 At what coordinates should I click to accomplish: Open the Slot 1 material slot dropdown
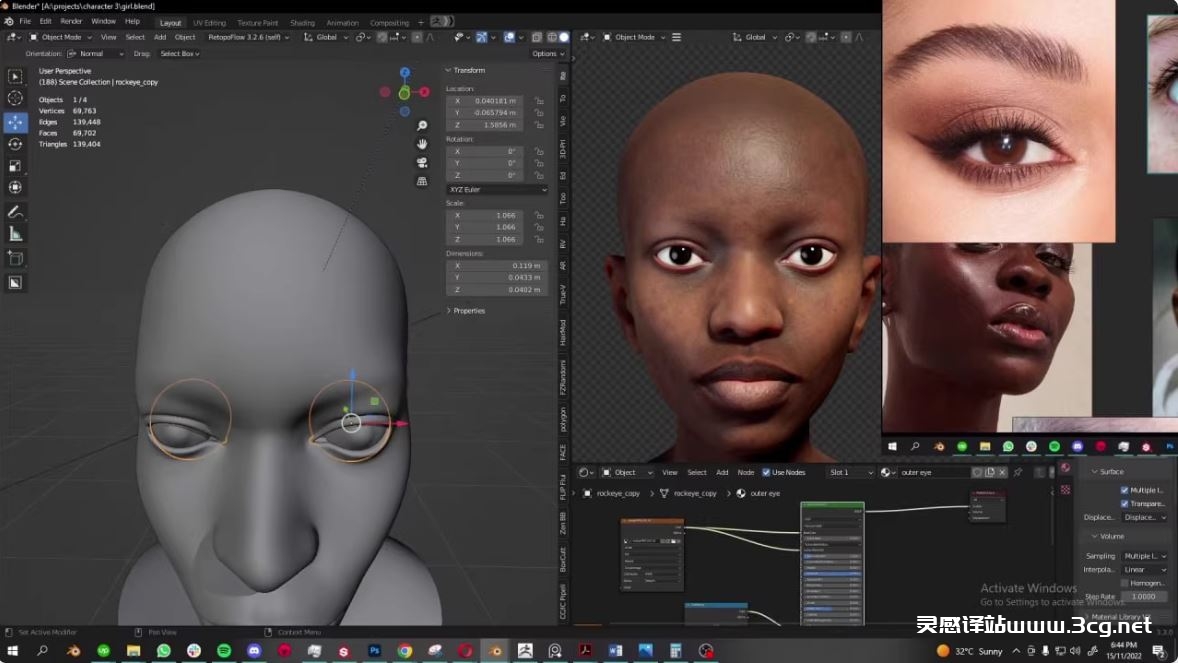850,472
